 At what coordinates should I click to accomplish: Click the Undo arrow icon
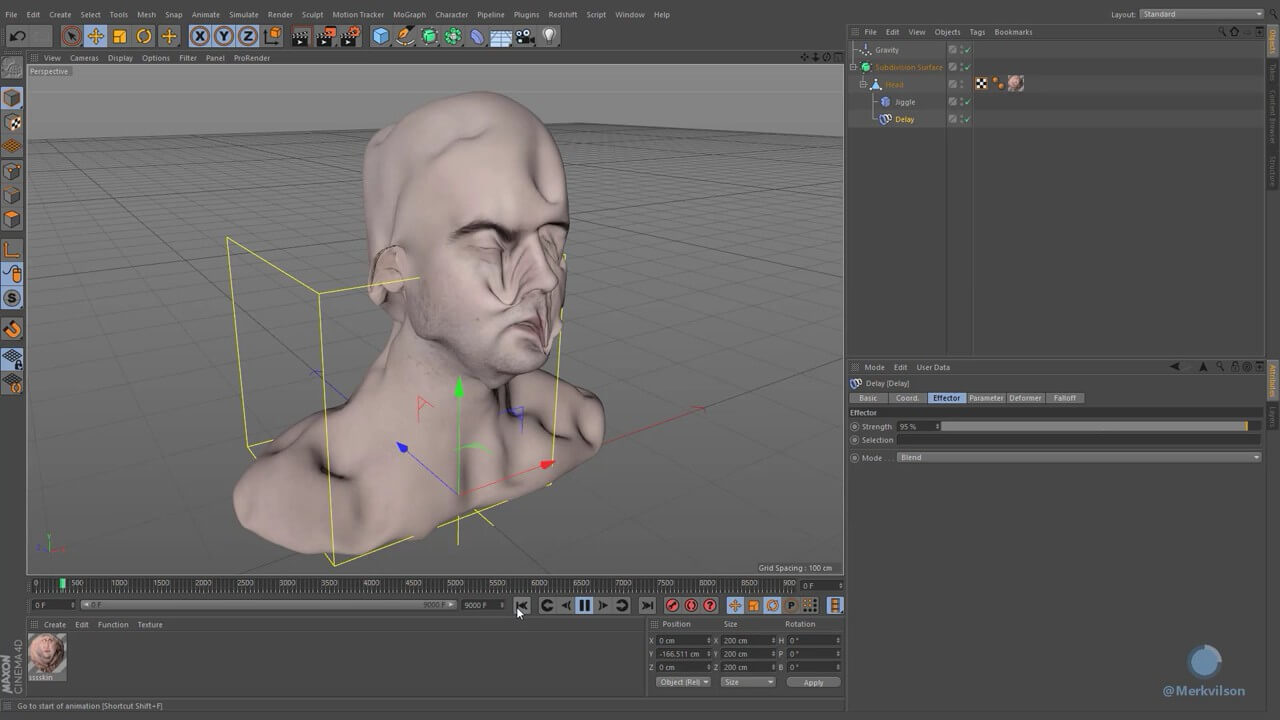coord(17,37)
